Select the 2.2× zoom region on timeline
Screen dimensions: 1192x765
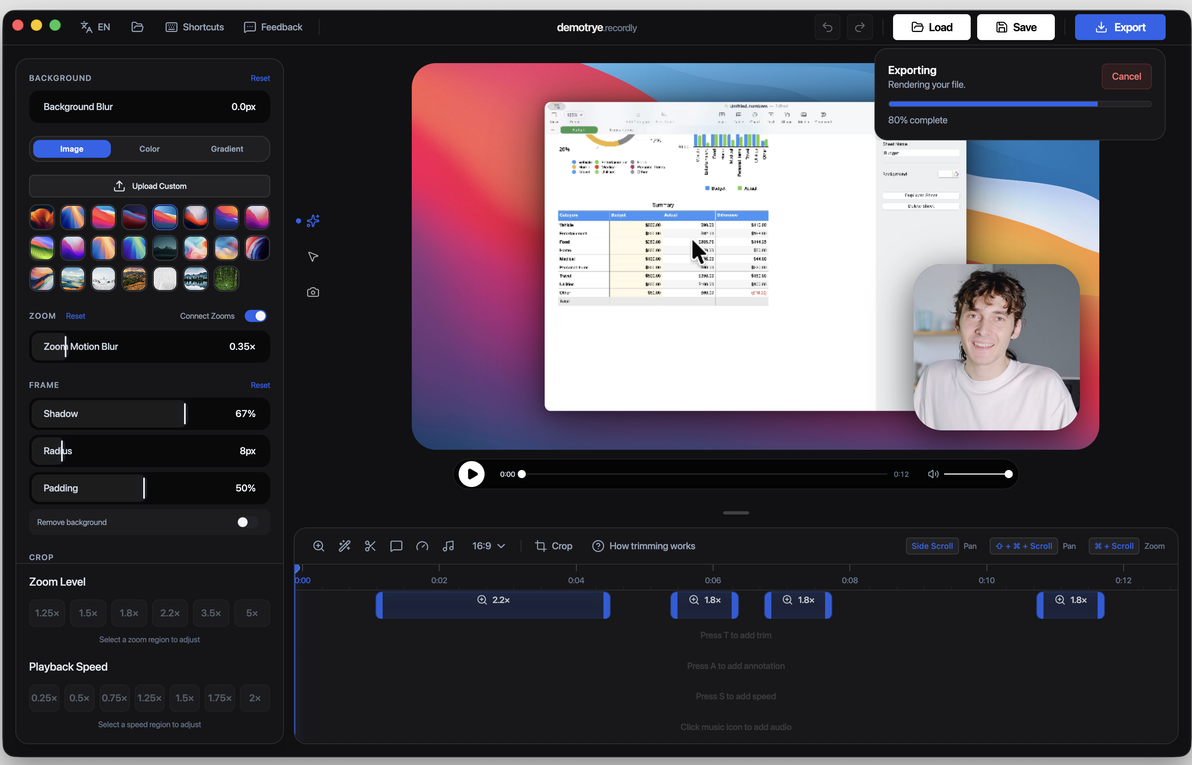[493, 605]
